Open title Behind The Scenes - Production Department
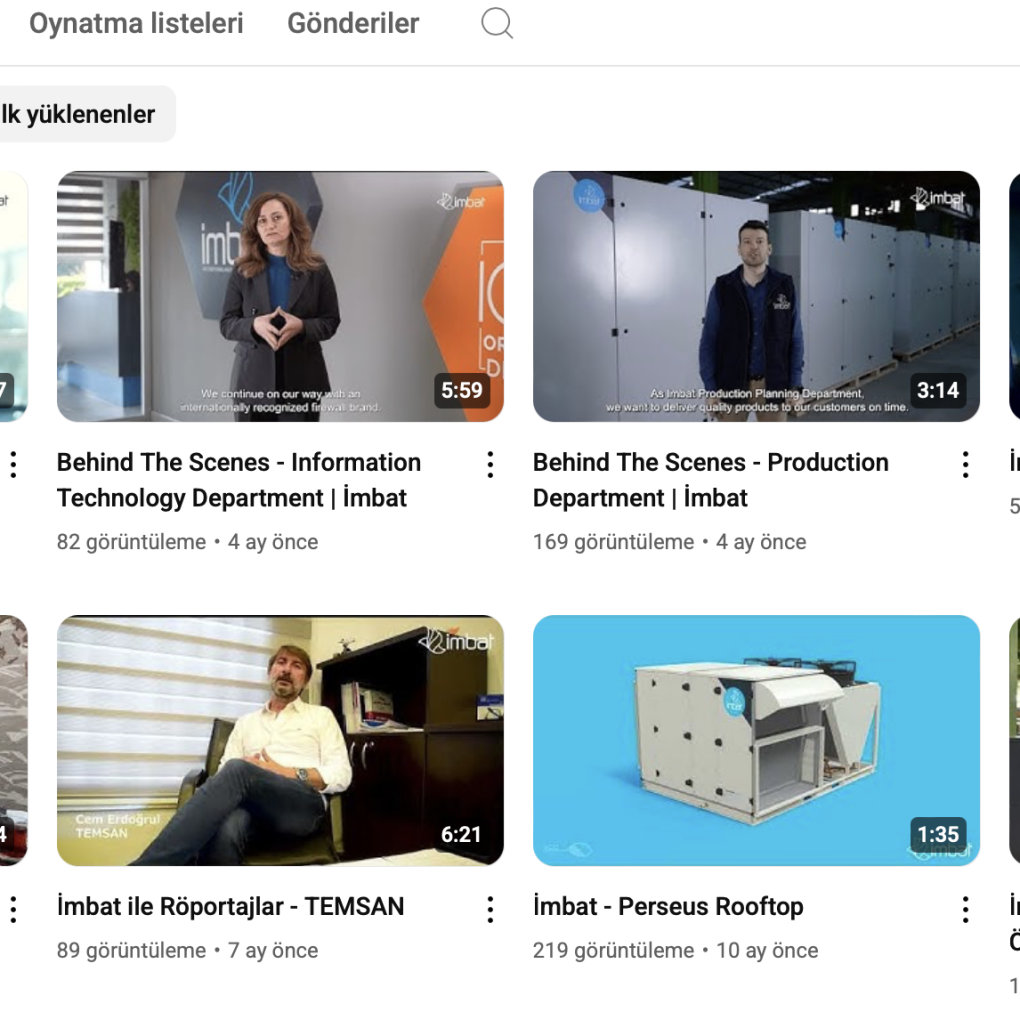1020x1020 pixels. point(710,480)
